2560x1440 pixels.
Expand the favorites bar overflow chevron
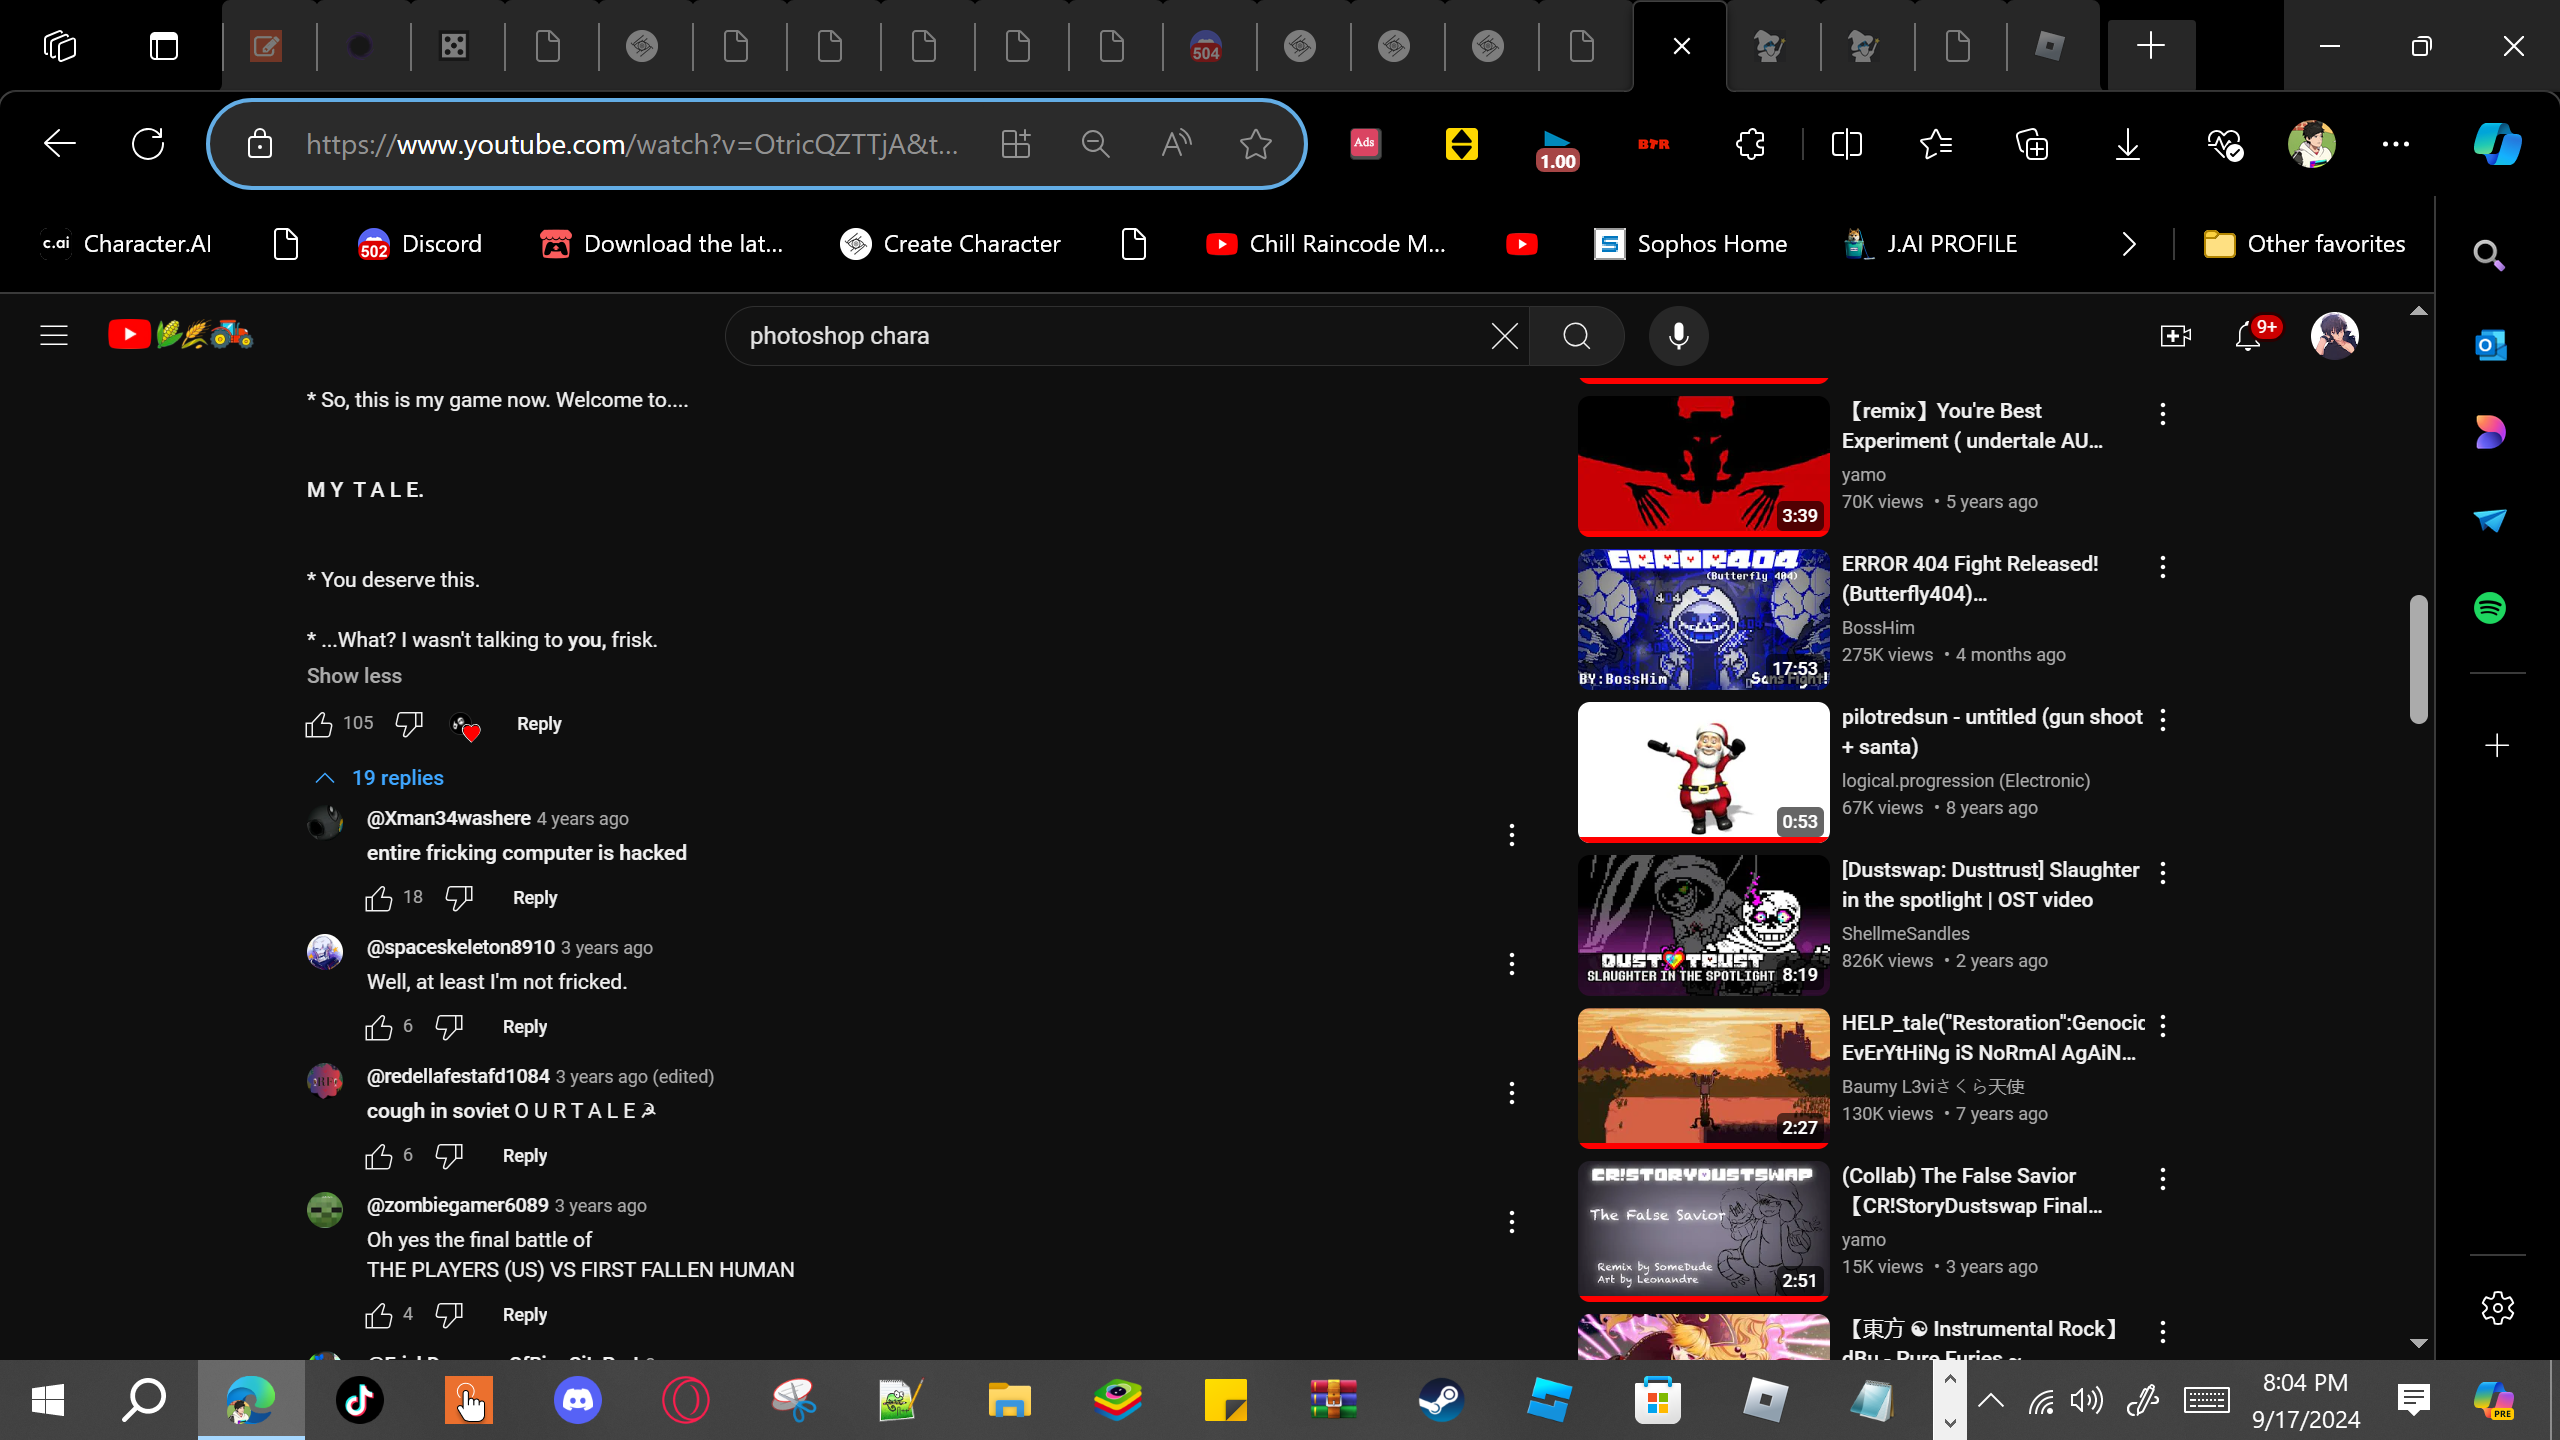click(2128, 244)
